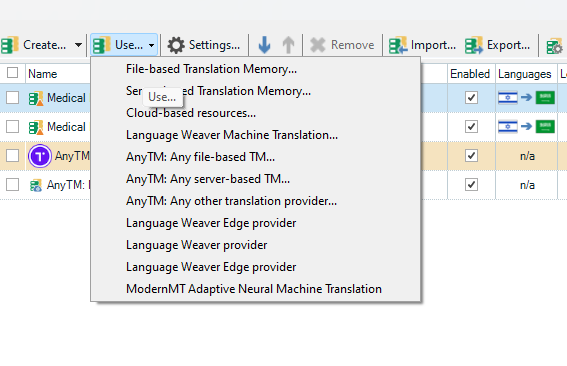Image resolution: width=567 pixels, height=366 pixels.
Task: Click the Export toolbar button
Action: (497, 45)
